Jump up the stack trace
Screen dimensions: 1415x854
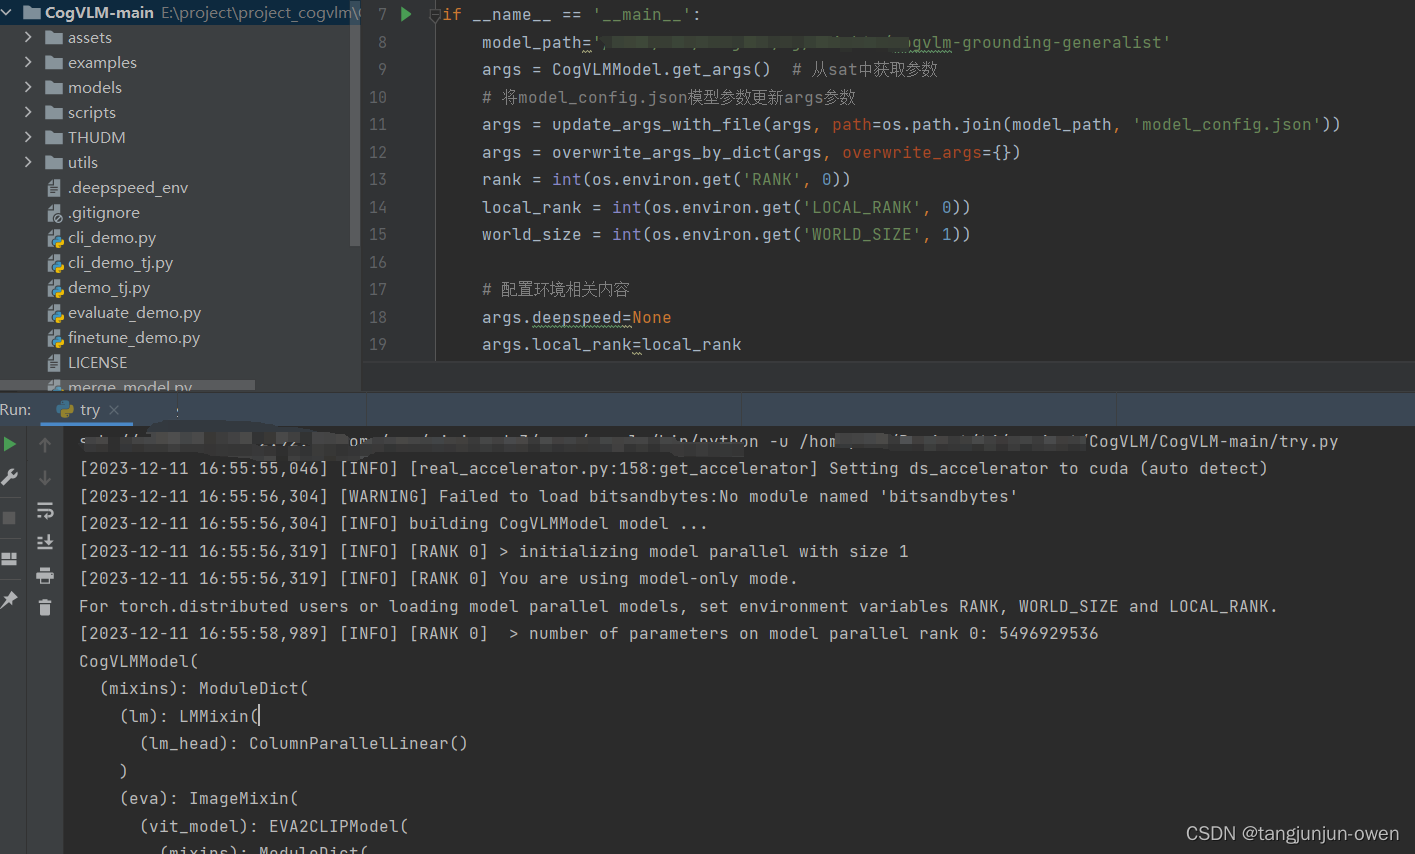pos(45,445)
